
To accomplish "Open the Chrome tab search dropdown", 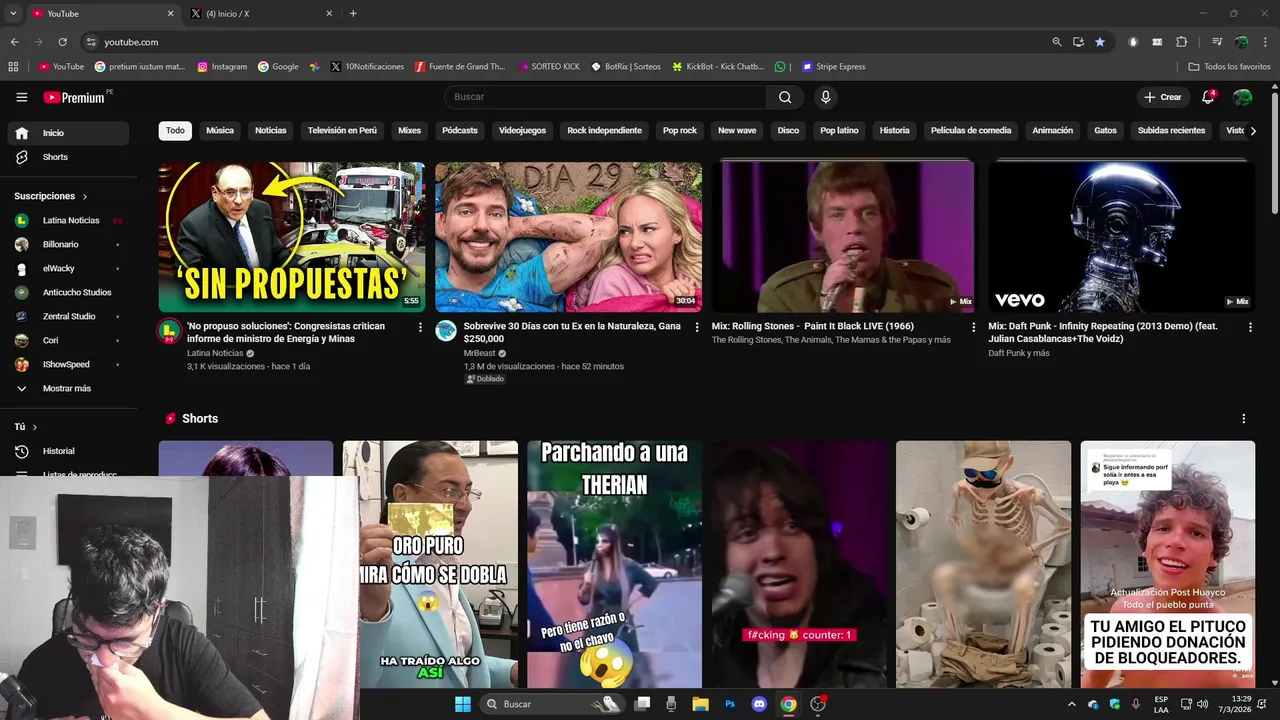I will pos(13,14).
